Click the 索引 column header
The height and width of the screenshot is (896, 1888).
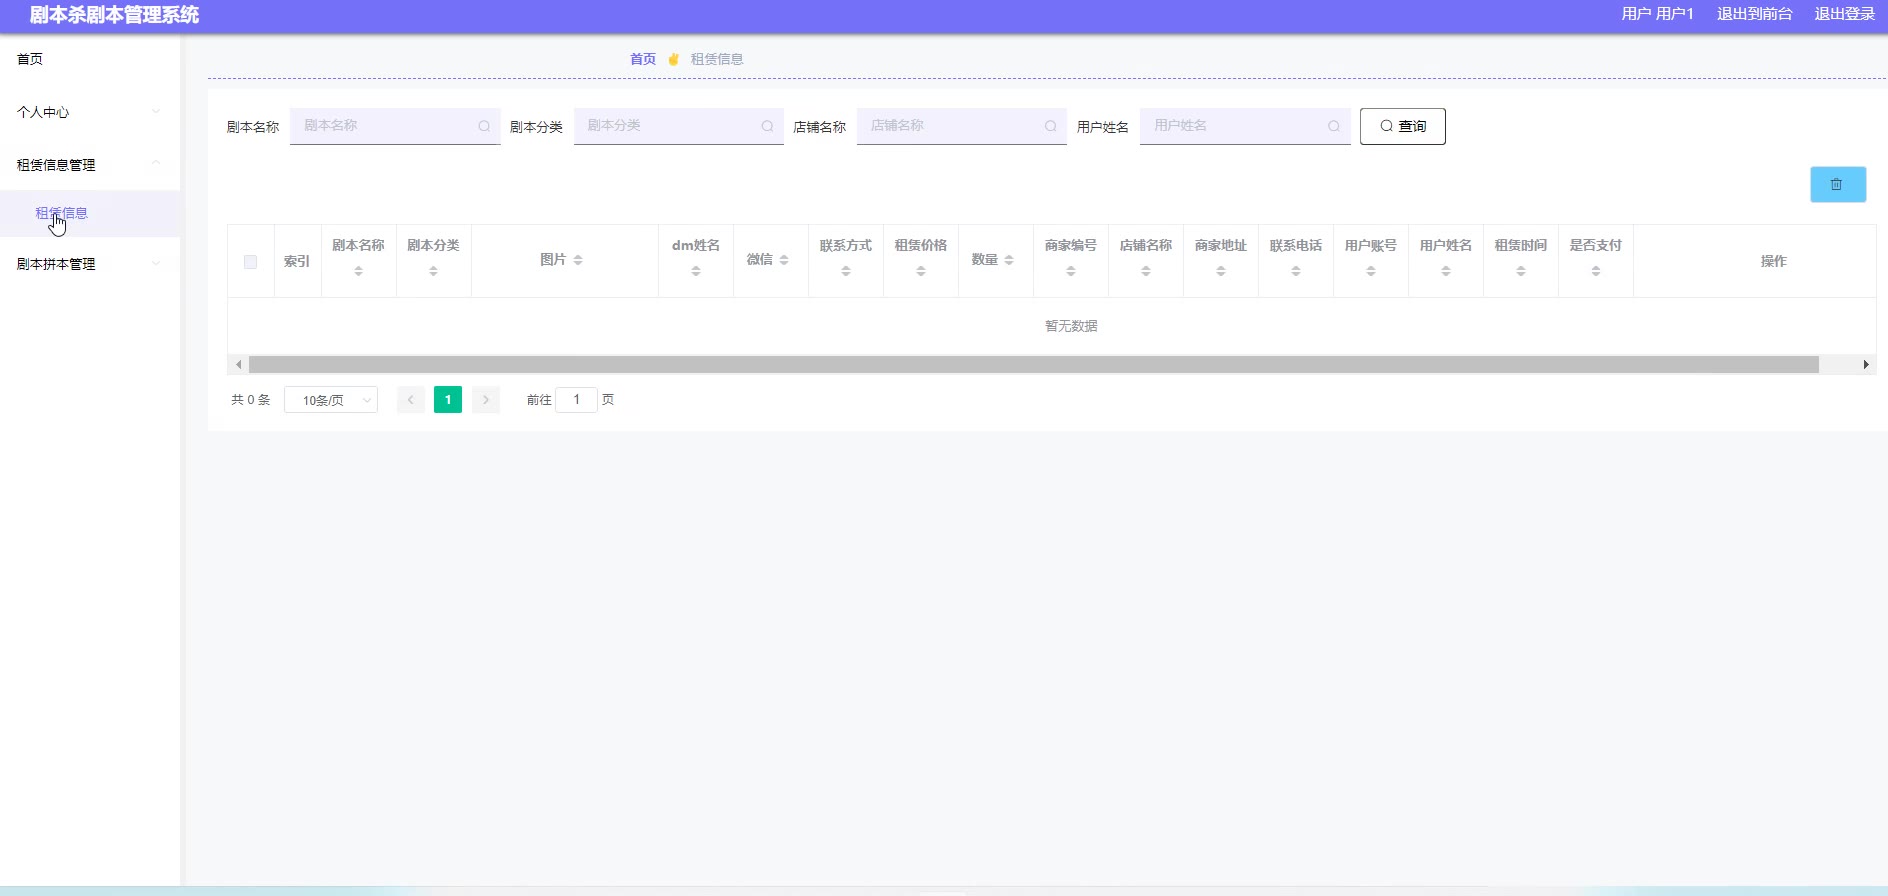[297, 261]
